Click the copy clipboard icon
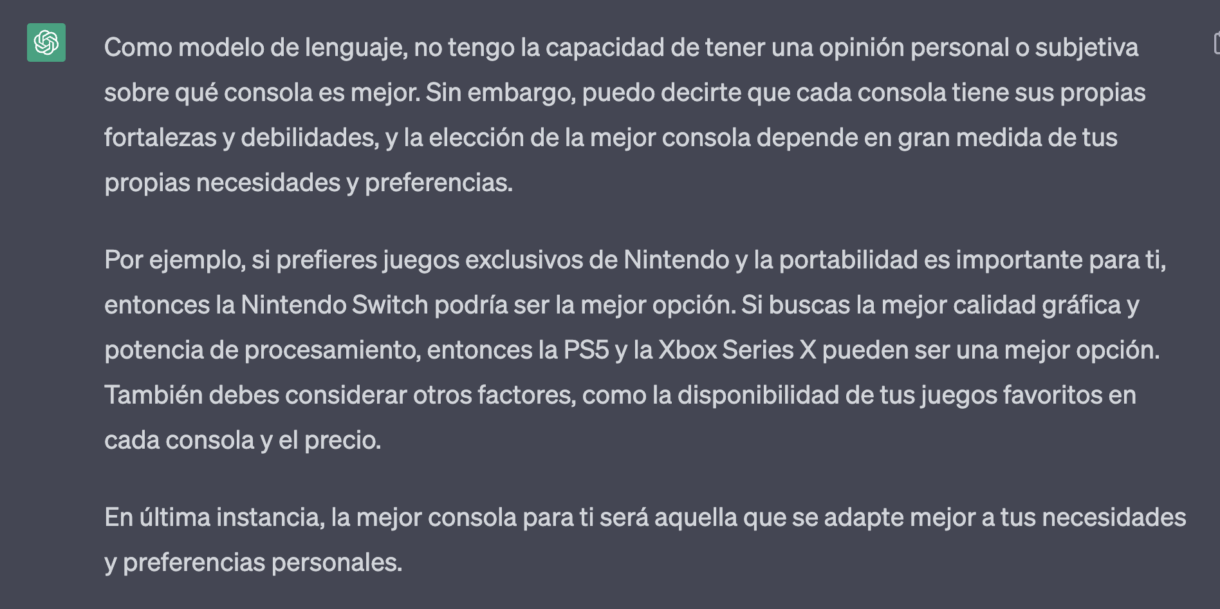Image resolution: width=1220 pixels, height=609 pixels. (x=1215, y=43)
